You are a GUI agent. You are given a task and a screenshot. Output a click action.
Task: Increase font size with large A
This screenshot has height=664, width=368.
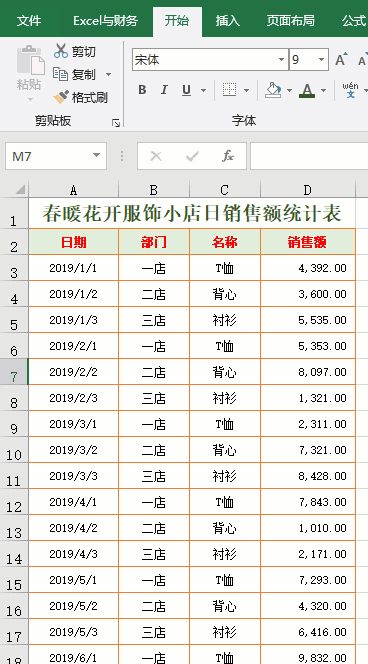[341, 60]
